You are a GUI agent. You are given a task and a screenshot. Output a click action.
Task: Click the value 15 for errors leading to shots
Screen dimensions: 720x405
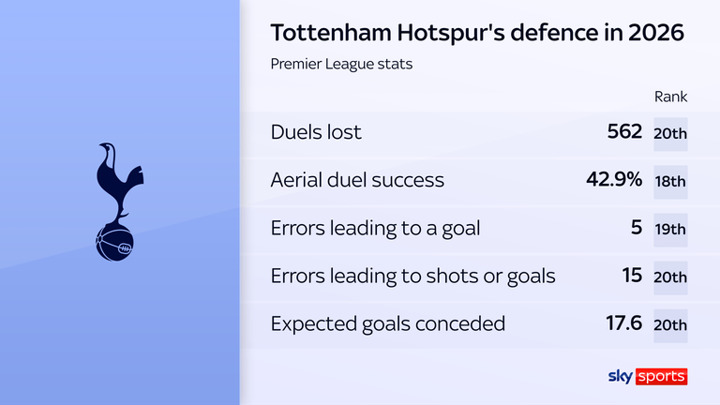(x=631, y=276)
